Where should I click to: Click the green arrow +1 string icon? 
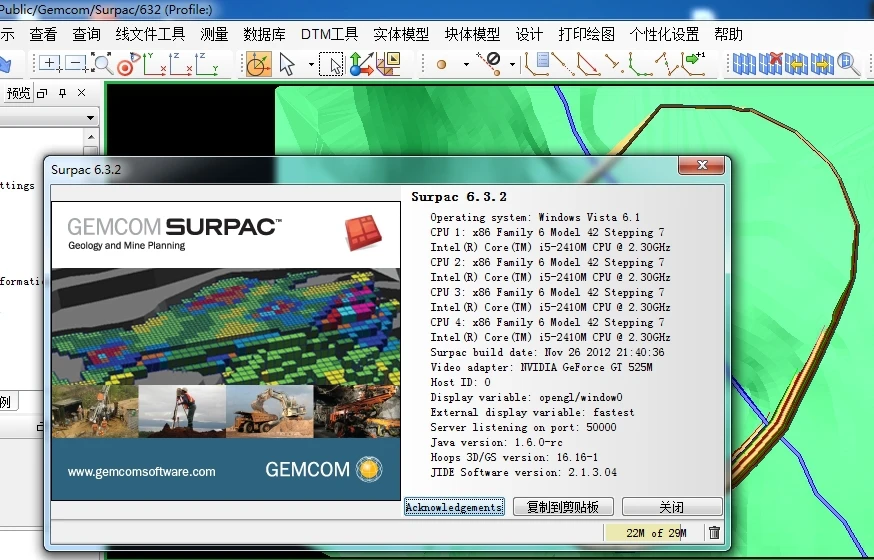coord(693,62)
